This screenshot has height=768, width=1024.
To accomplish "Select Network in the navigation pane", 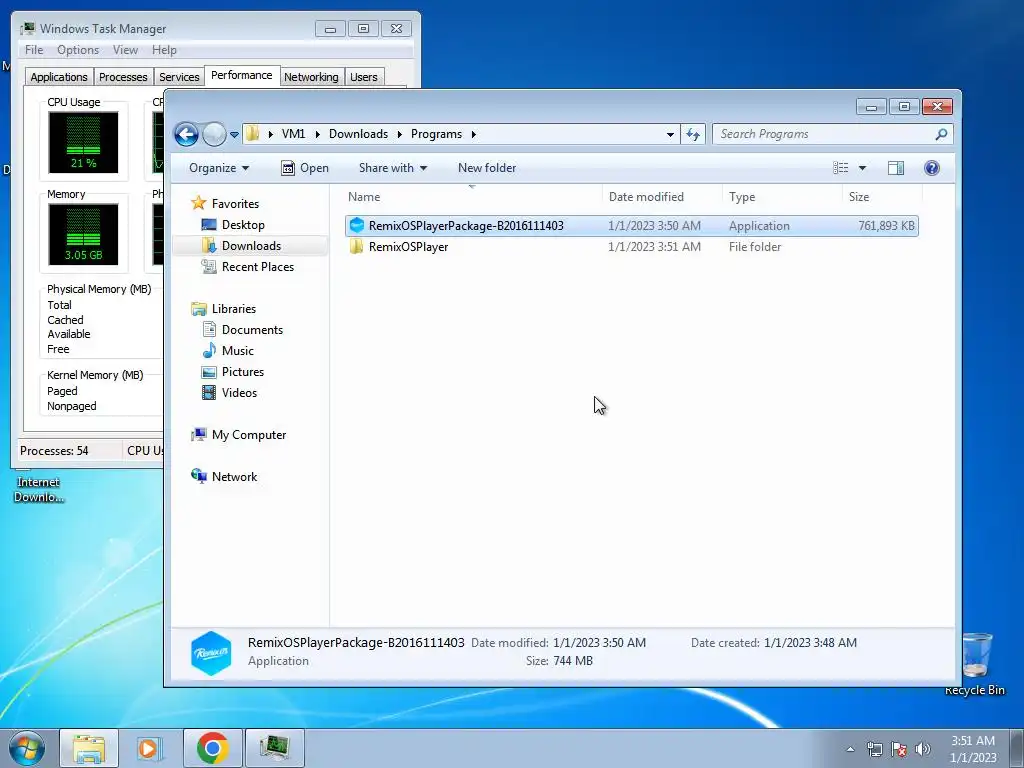I will [x=234, y=477].
